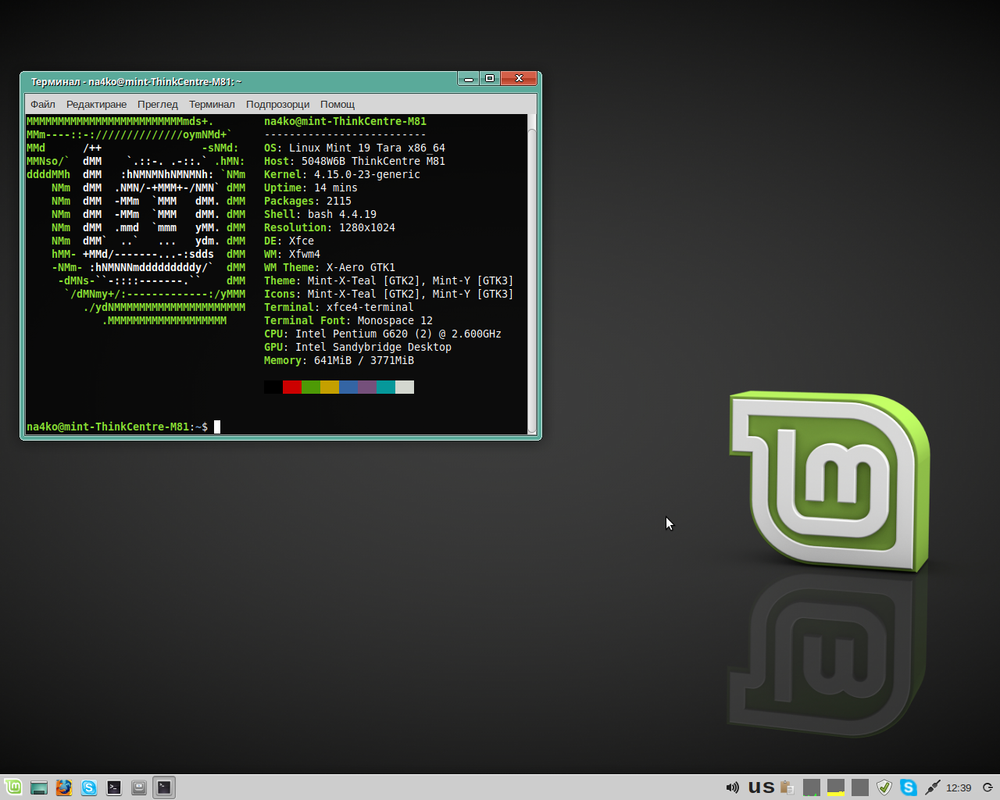Click the 12:39 clock
This screenshot has height=800, width=1000.
point(959,789)
